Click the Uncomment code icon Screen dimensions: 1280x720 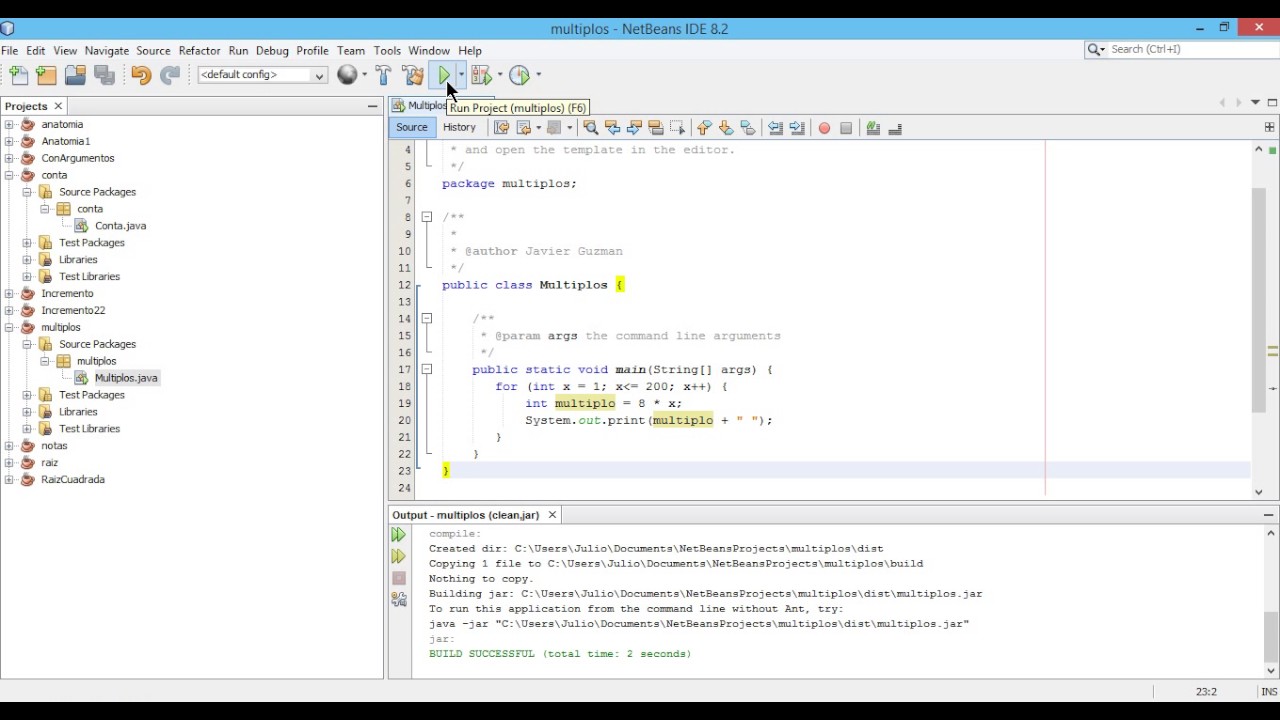pyautogui.click(x=895, y=128)
